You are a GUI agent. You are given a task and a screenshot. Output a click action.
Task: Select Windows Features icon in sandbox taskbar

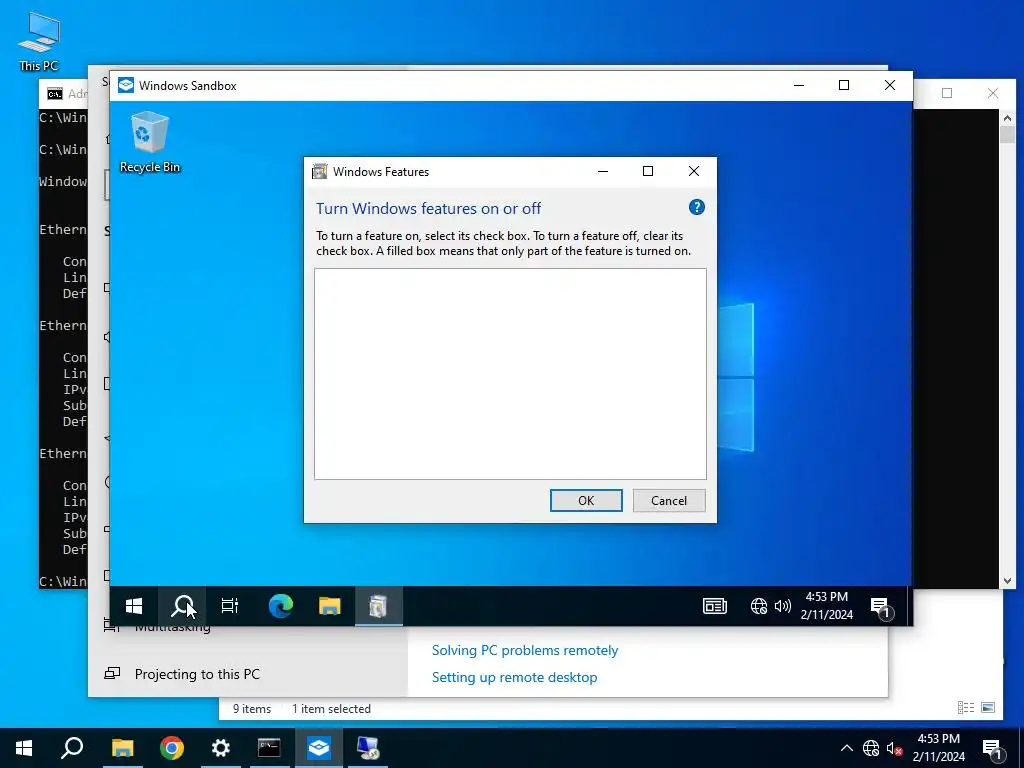(378, 606)
